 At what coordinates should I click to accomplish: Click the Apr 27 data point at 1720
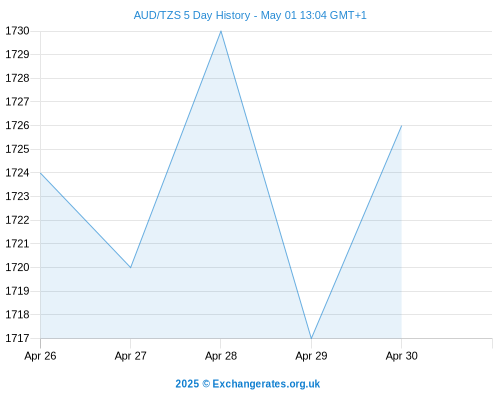(131, 267)
